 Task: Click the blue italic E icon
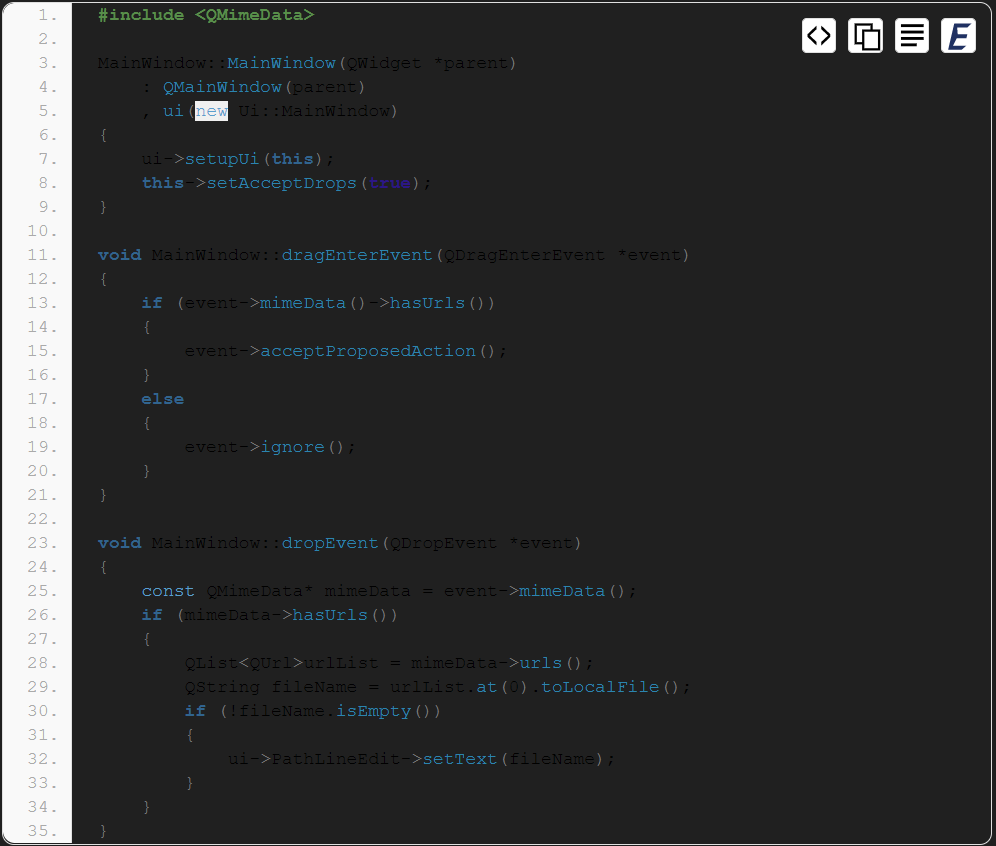(x=957, y=36)
